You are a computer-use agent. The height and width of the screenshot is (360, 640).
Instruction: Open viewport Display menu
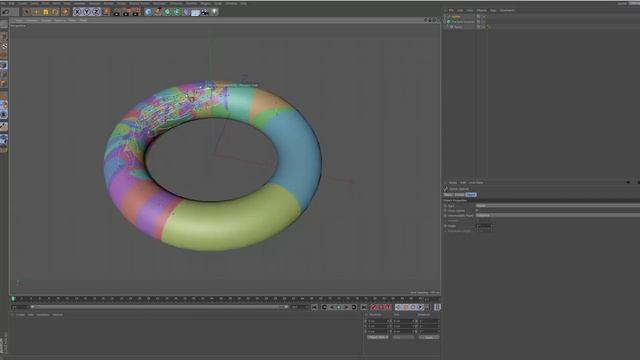(x=46, y=20)
